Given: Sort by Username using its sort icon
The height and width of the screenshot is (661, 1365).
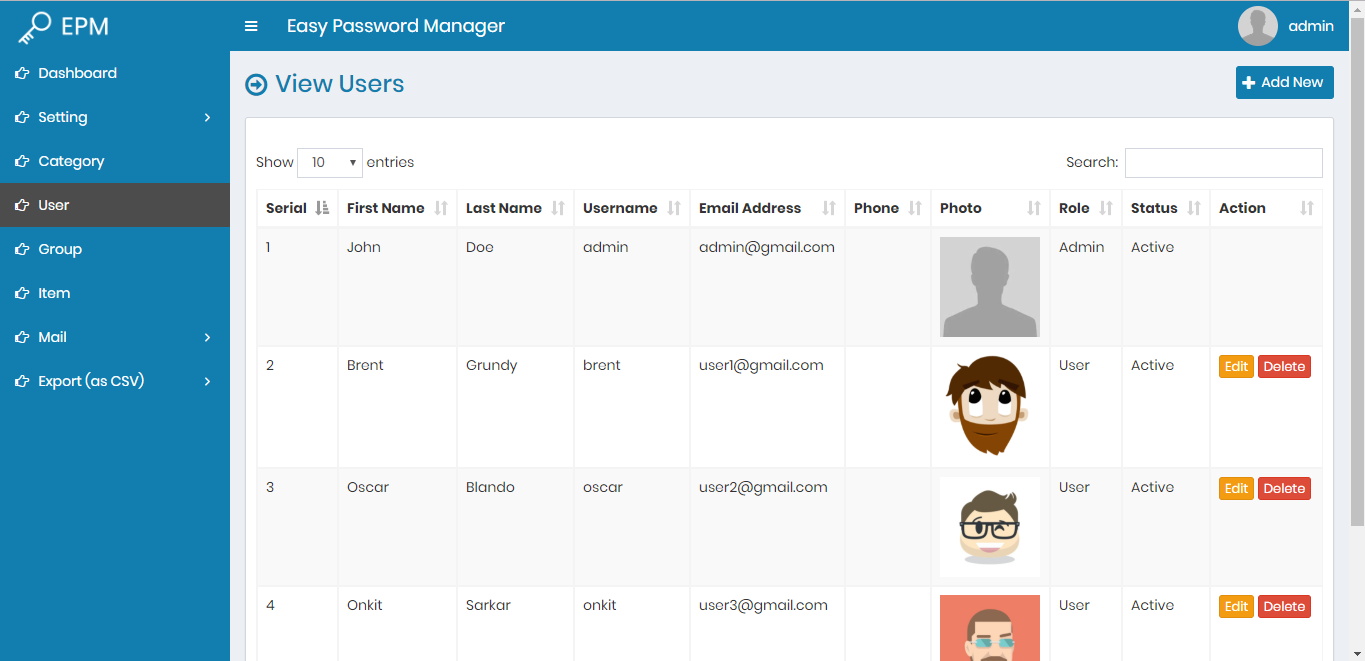Looking at the screenshot, I should 674,208.
